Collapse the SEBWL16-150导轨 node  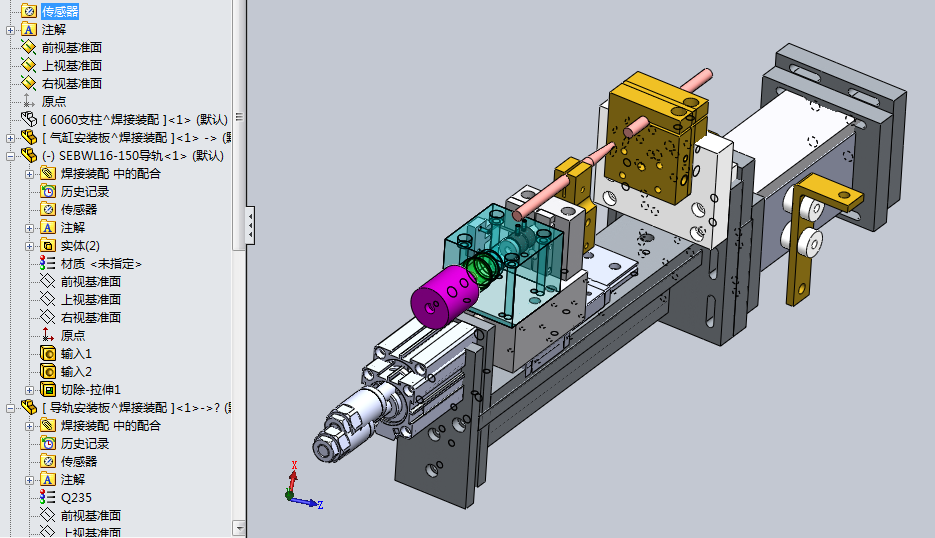click(10, 156)
